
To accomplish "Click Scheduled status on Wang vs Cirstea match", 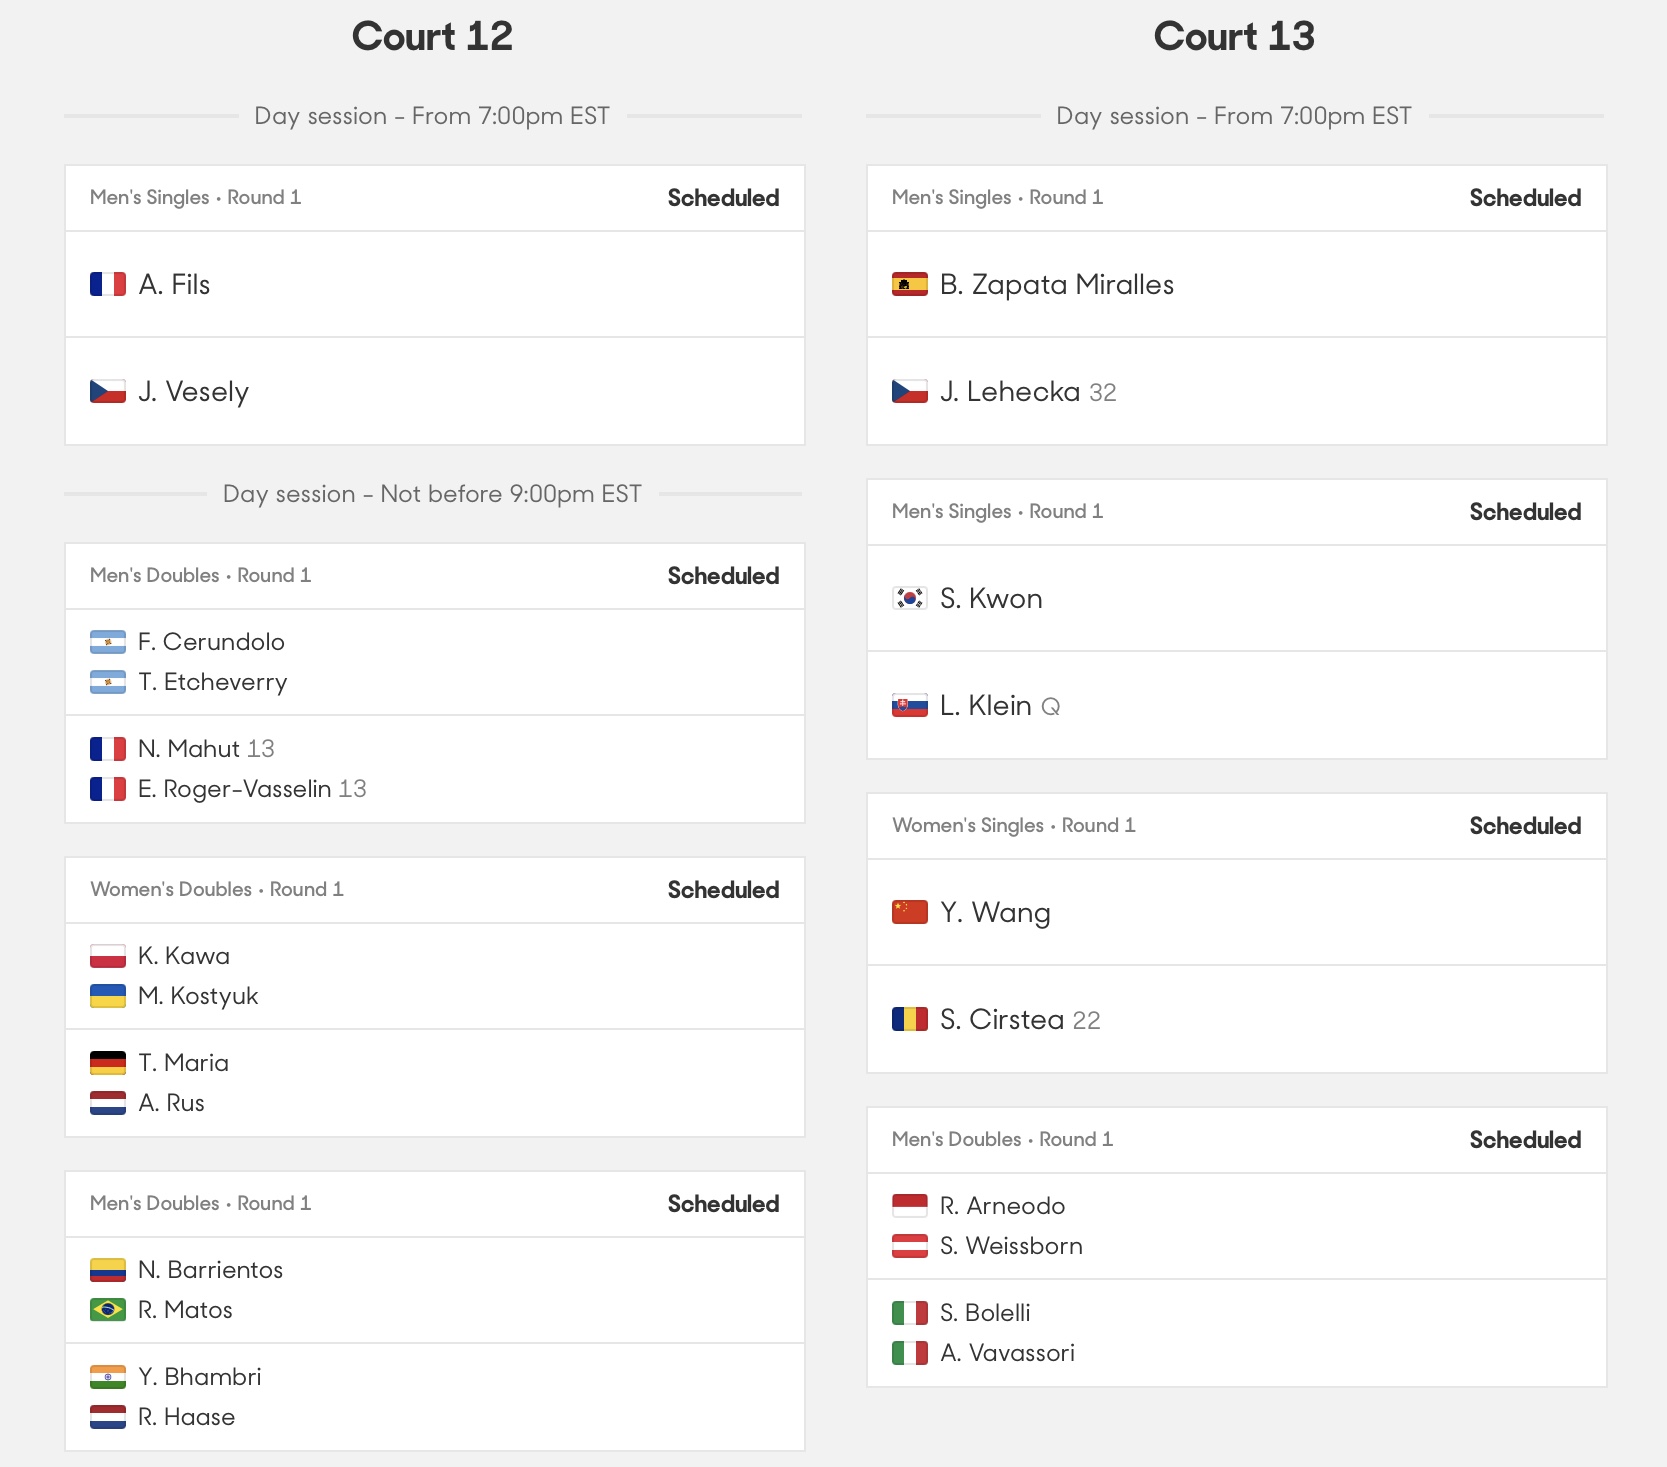I will [1525, 826].
